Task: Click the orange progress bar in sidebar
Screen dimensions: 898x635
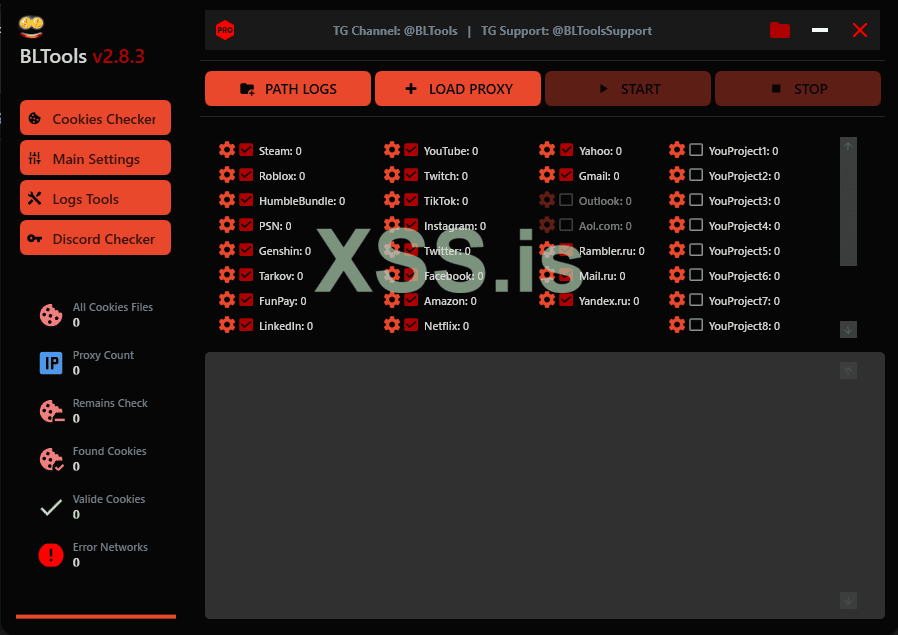Action: [x=96, y=617]
